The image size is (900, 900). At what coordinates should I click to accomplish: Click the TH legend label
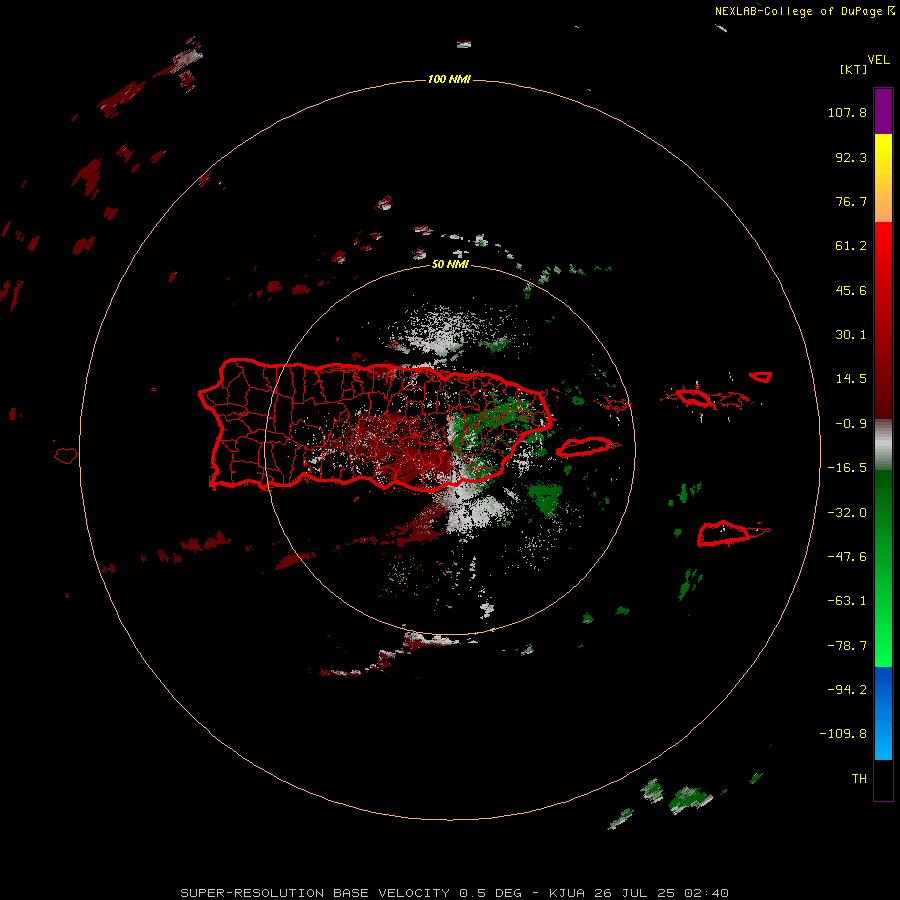pos(859,779)
